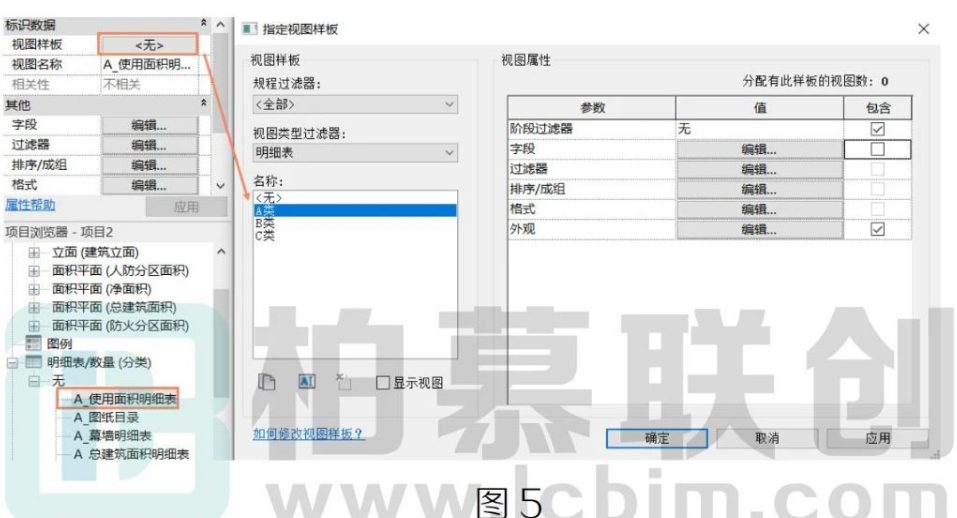Collapse the 其他 properties section
This screenshot has height=518, width=957.
pos(204,104)
